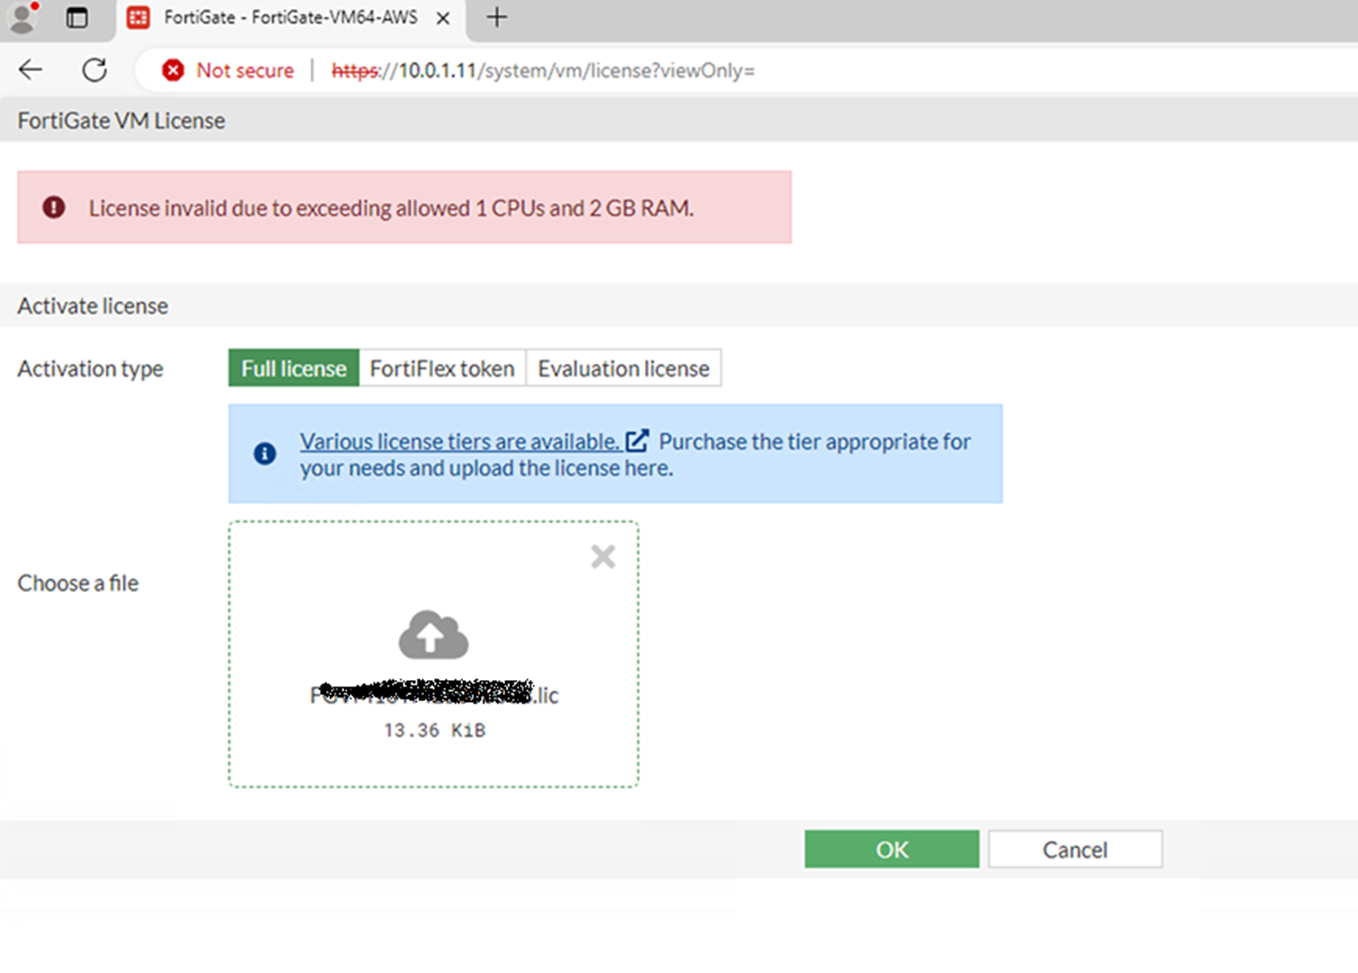Cancel the license activation

click(x=1075, y=849)
